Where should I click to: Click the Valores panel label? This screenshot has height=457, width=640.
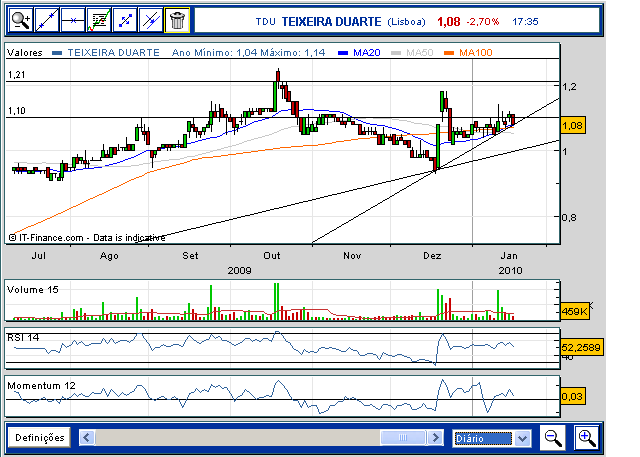(24, 53)
